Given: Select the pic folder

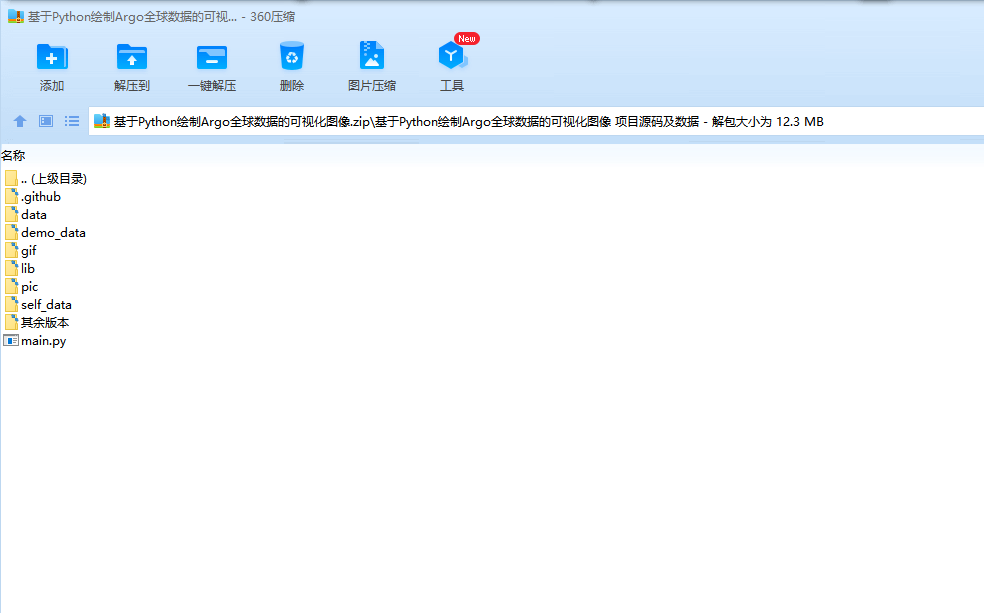Looking at the screenshot, I should click(21, 287).
